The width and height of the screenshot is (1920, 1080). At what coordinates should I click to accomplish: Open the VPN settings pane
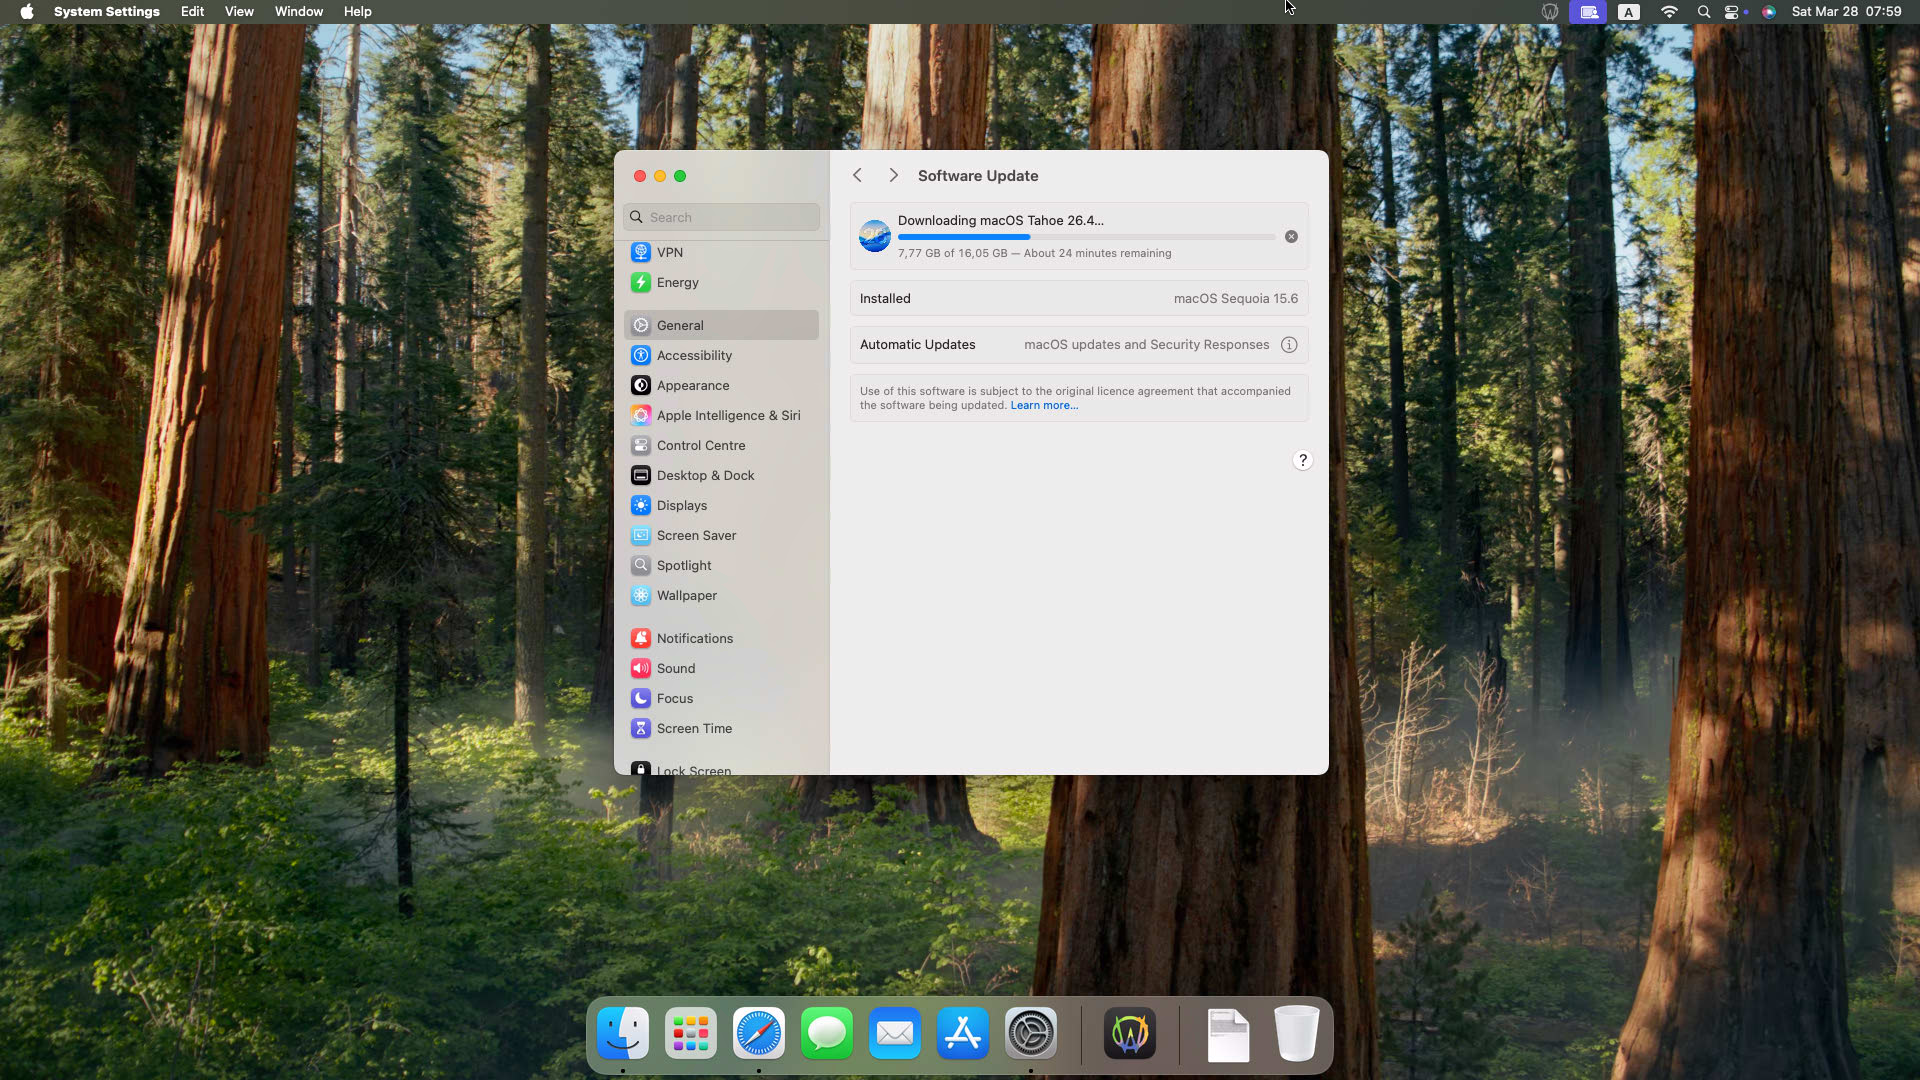point(721,253)
